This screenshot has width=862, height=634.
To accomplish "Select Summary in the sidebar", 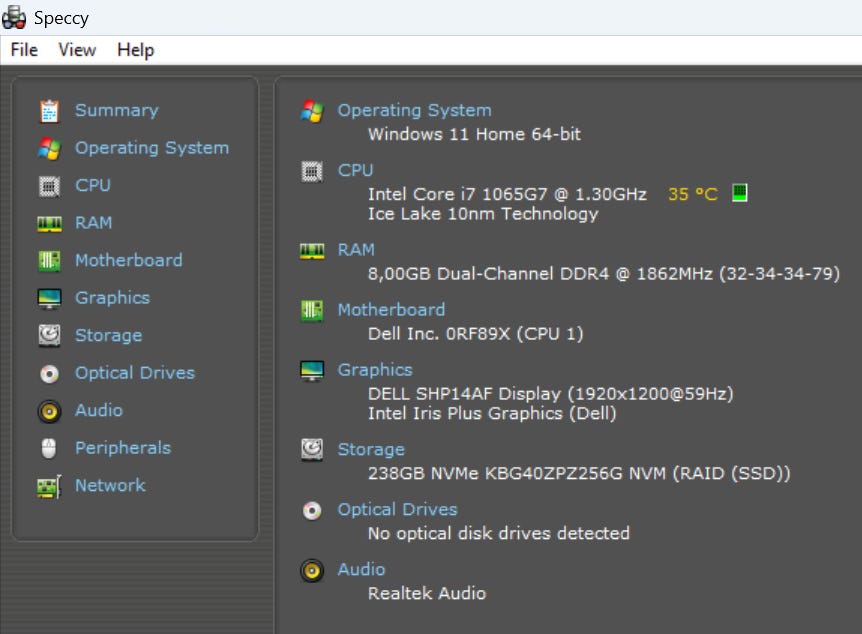I will point(117,111).
